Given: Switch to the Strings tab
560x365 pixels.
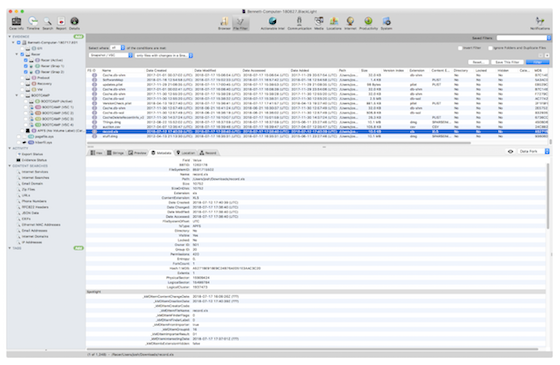Looking at the screenshot, I should [x=115, y=153].
